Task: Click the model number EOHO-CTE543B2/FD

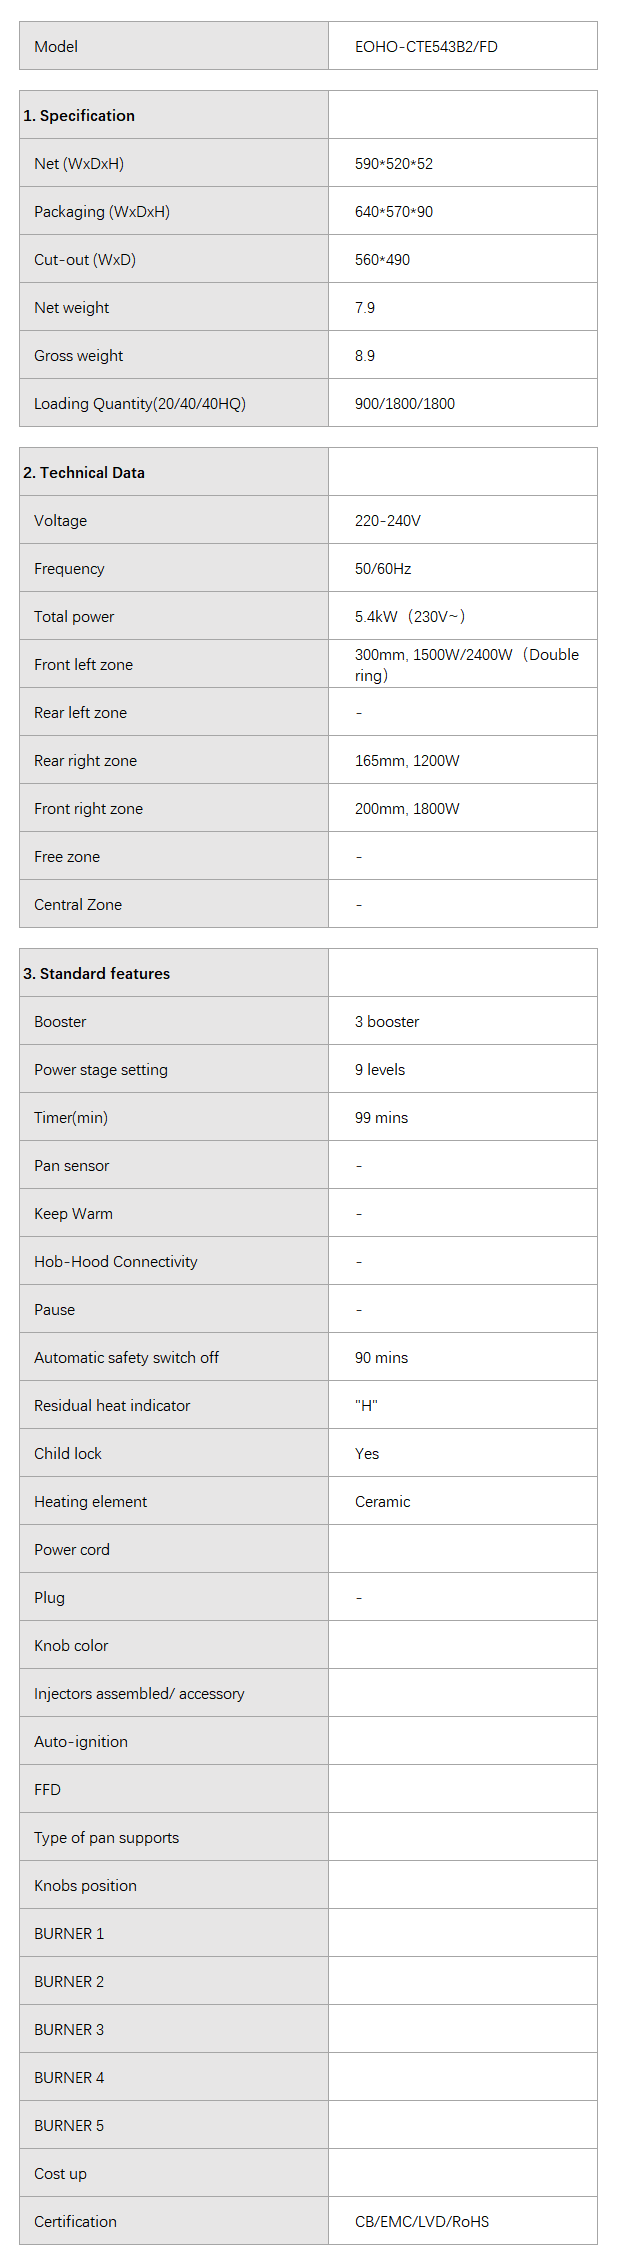Action: point(426,46)
